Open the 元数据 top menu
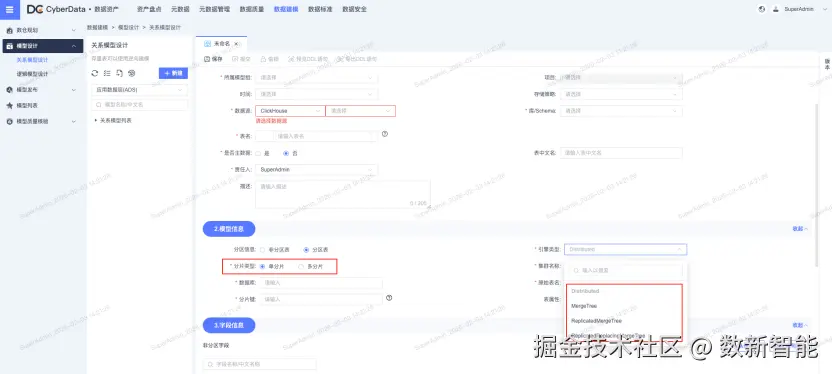 pos(180,9)
